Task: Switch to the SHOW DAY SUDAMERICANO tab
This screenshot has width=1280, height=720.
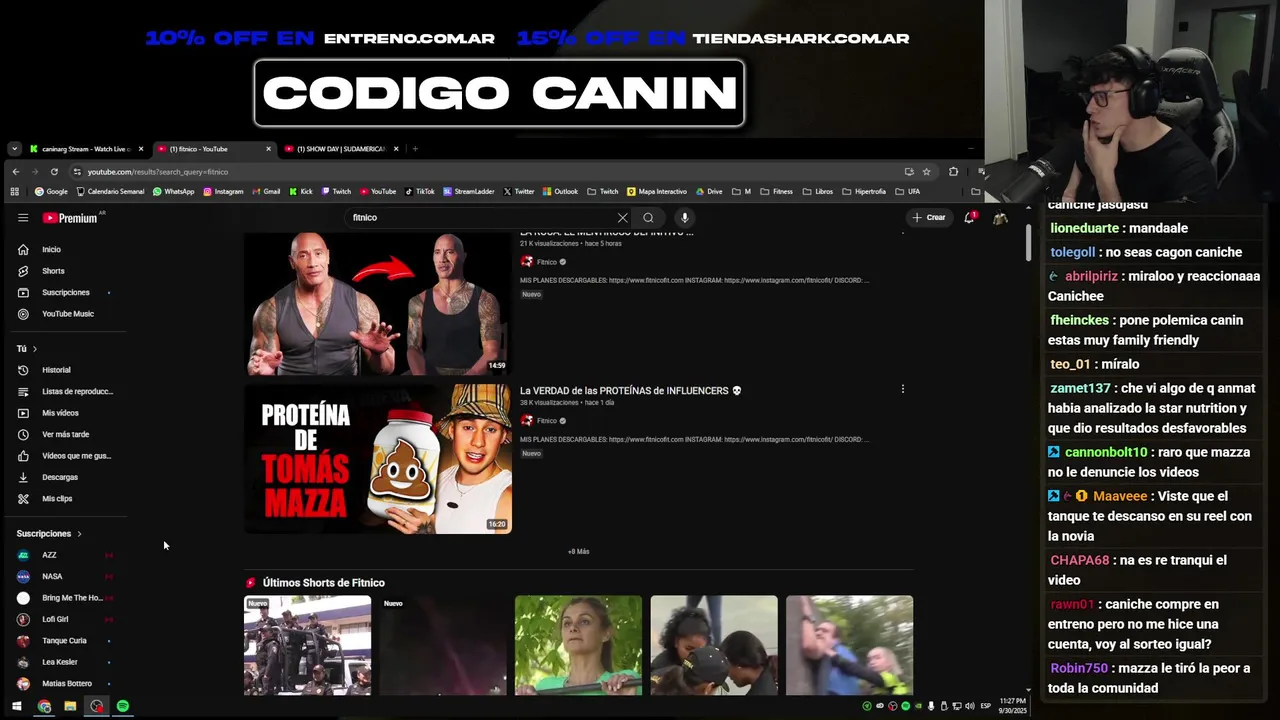Action: (x=342, y=149)
